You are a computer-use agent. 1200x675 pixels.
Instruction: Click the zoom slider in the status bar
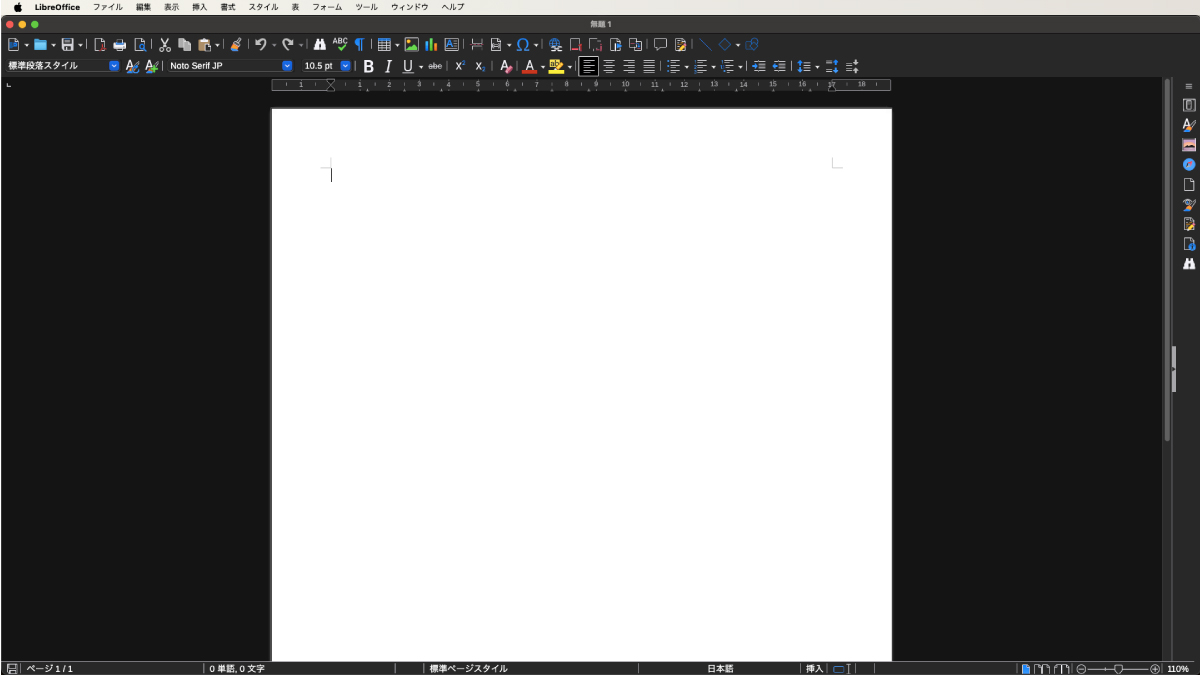coord(1118,668)
